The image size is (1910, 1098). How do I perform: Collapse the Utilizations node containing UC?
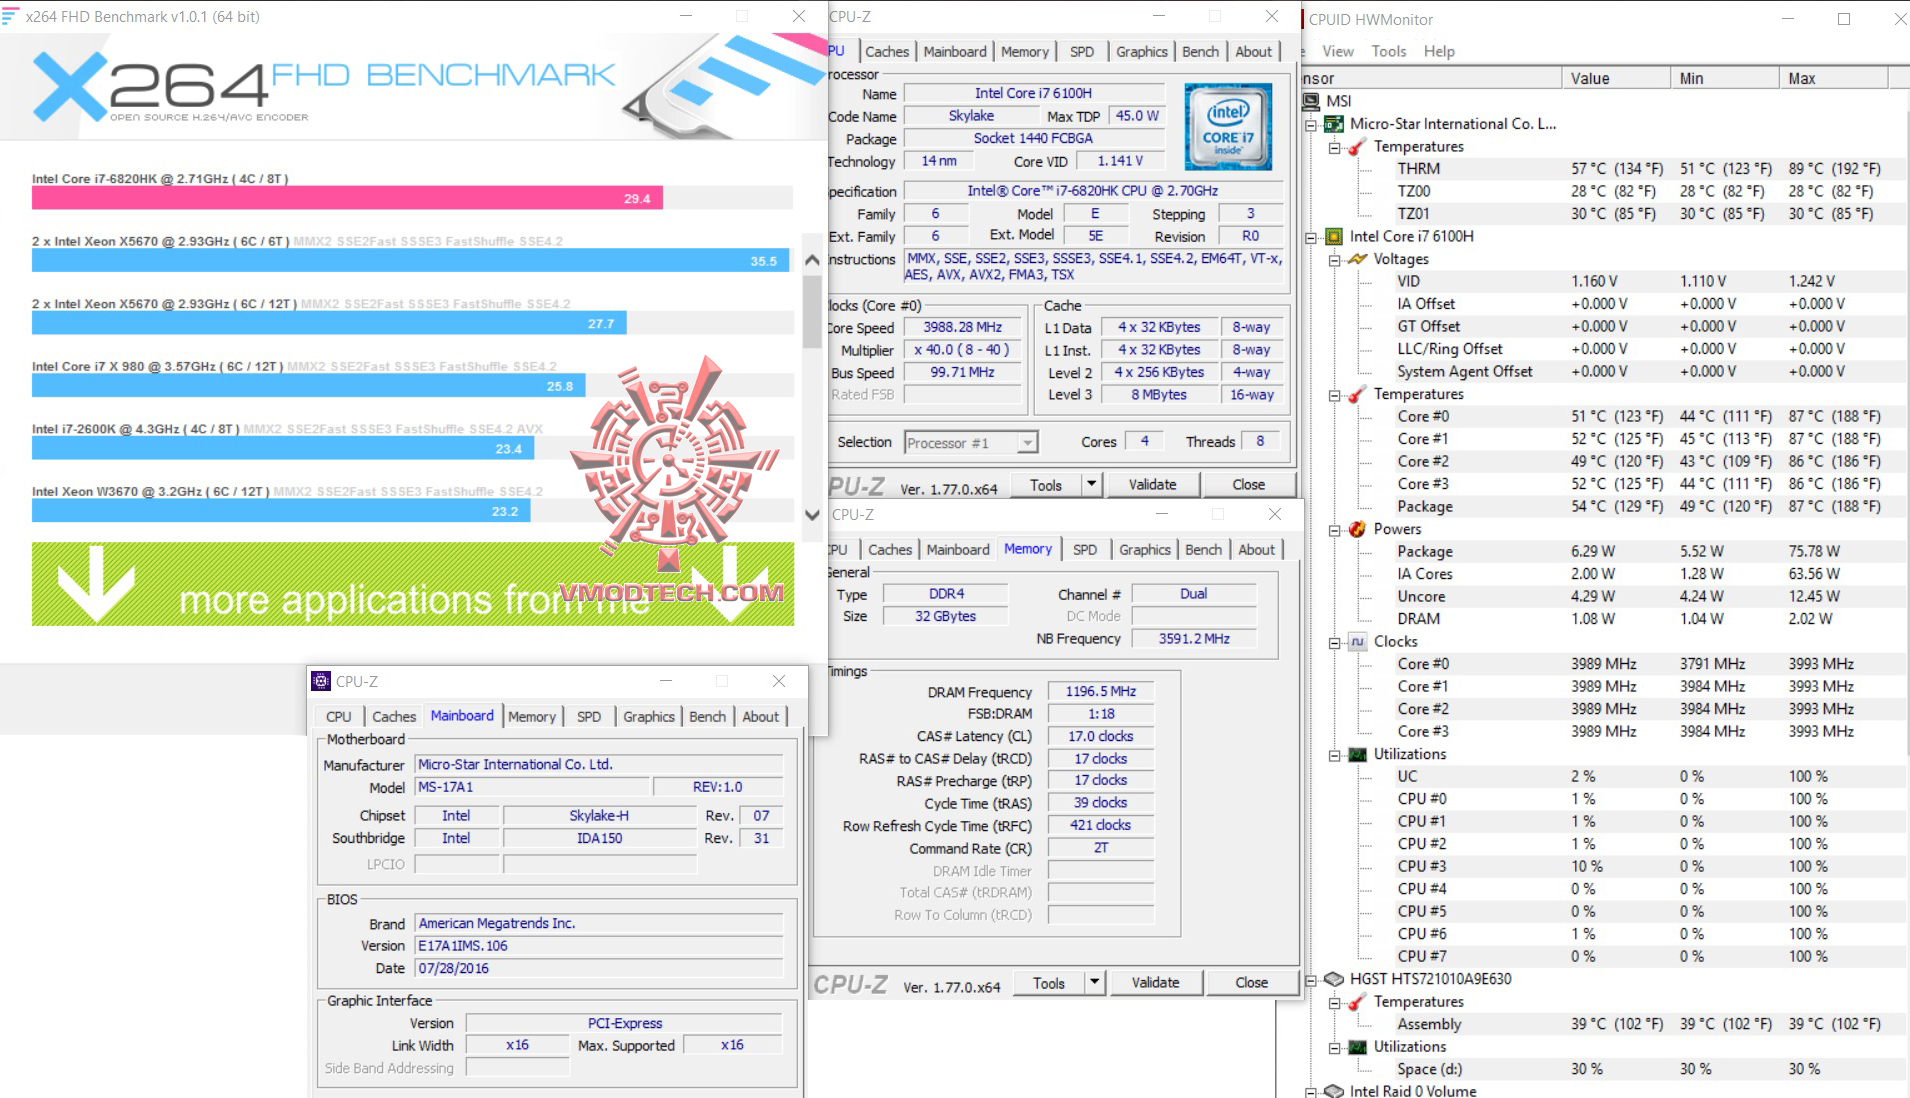1334,755
